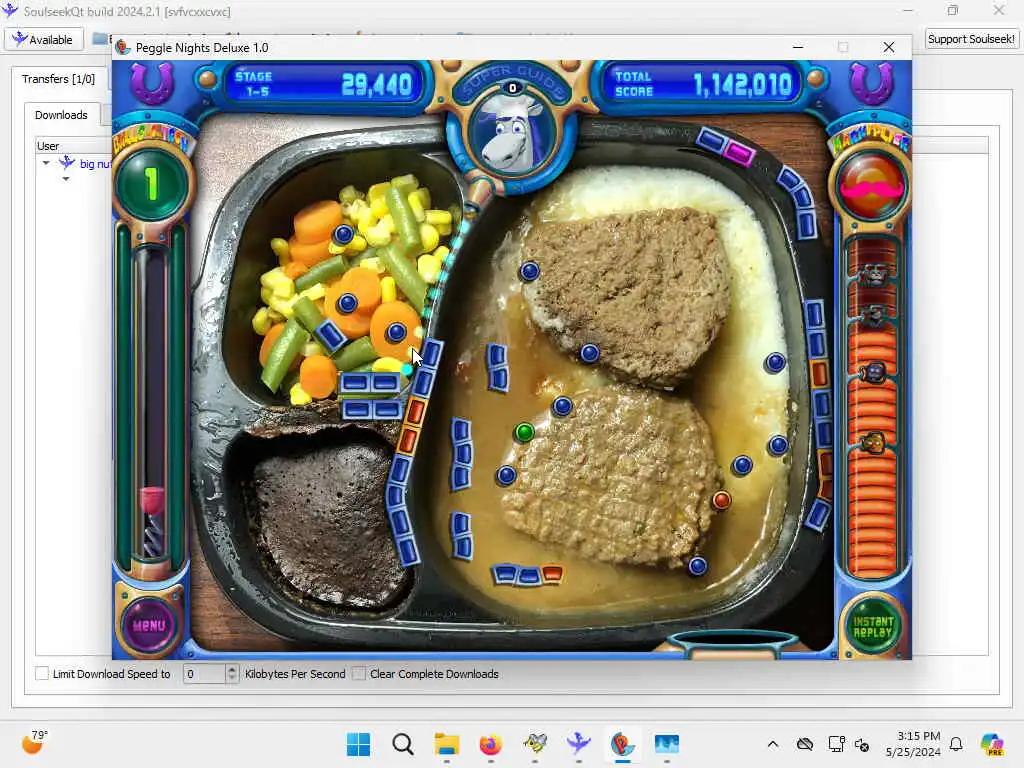Screen dimensions: 1024x768
Task: Click the topmost blue peg in vegetables
Action: (x=344, y=234)
